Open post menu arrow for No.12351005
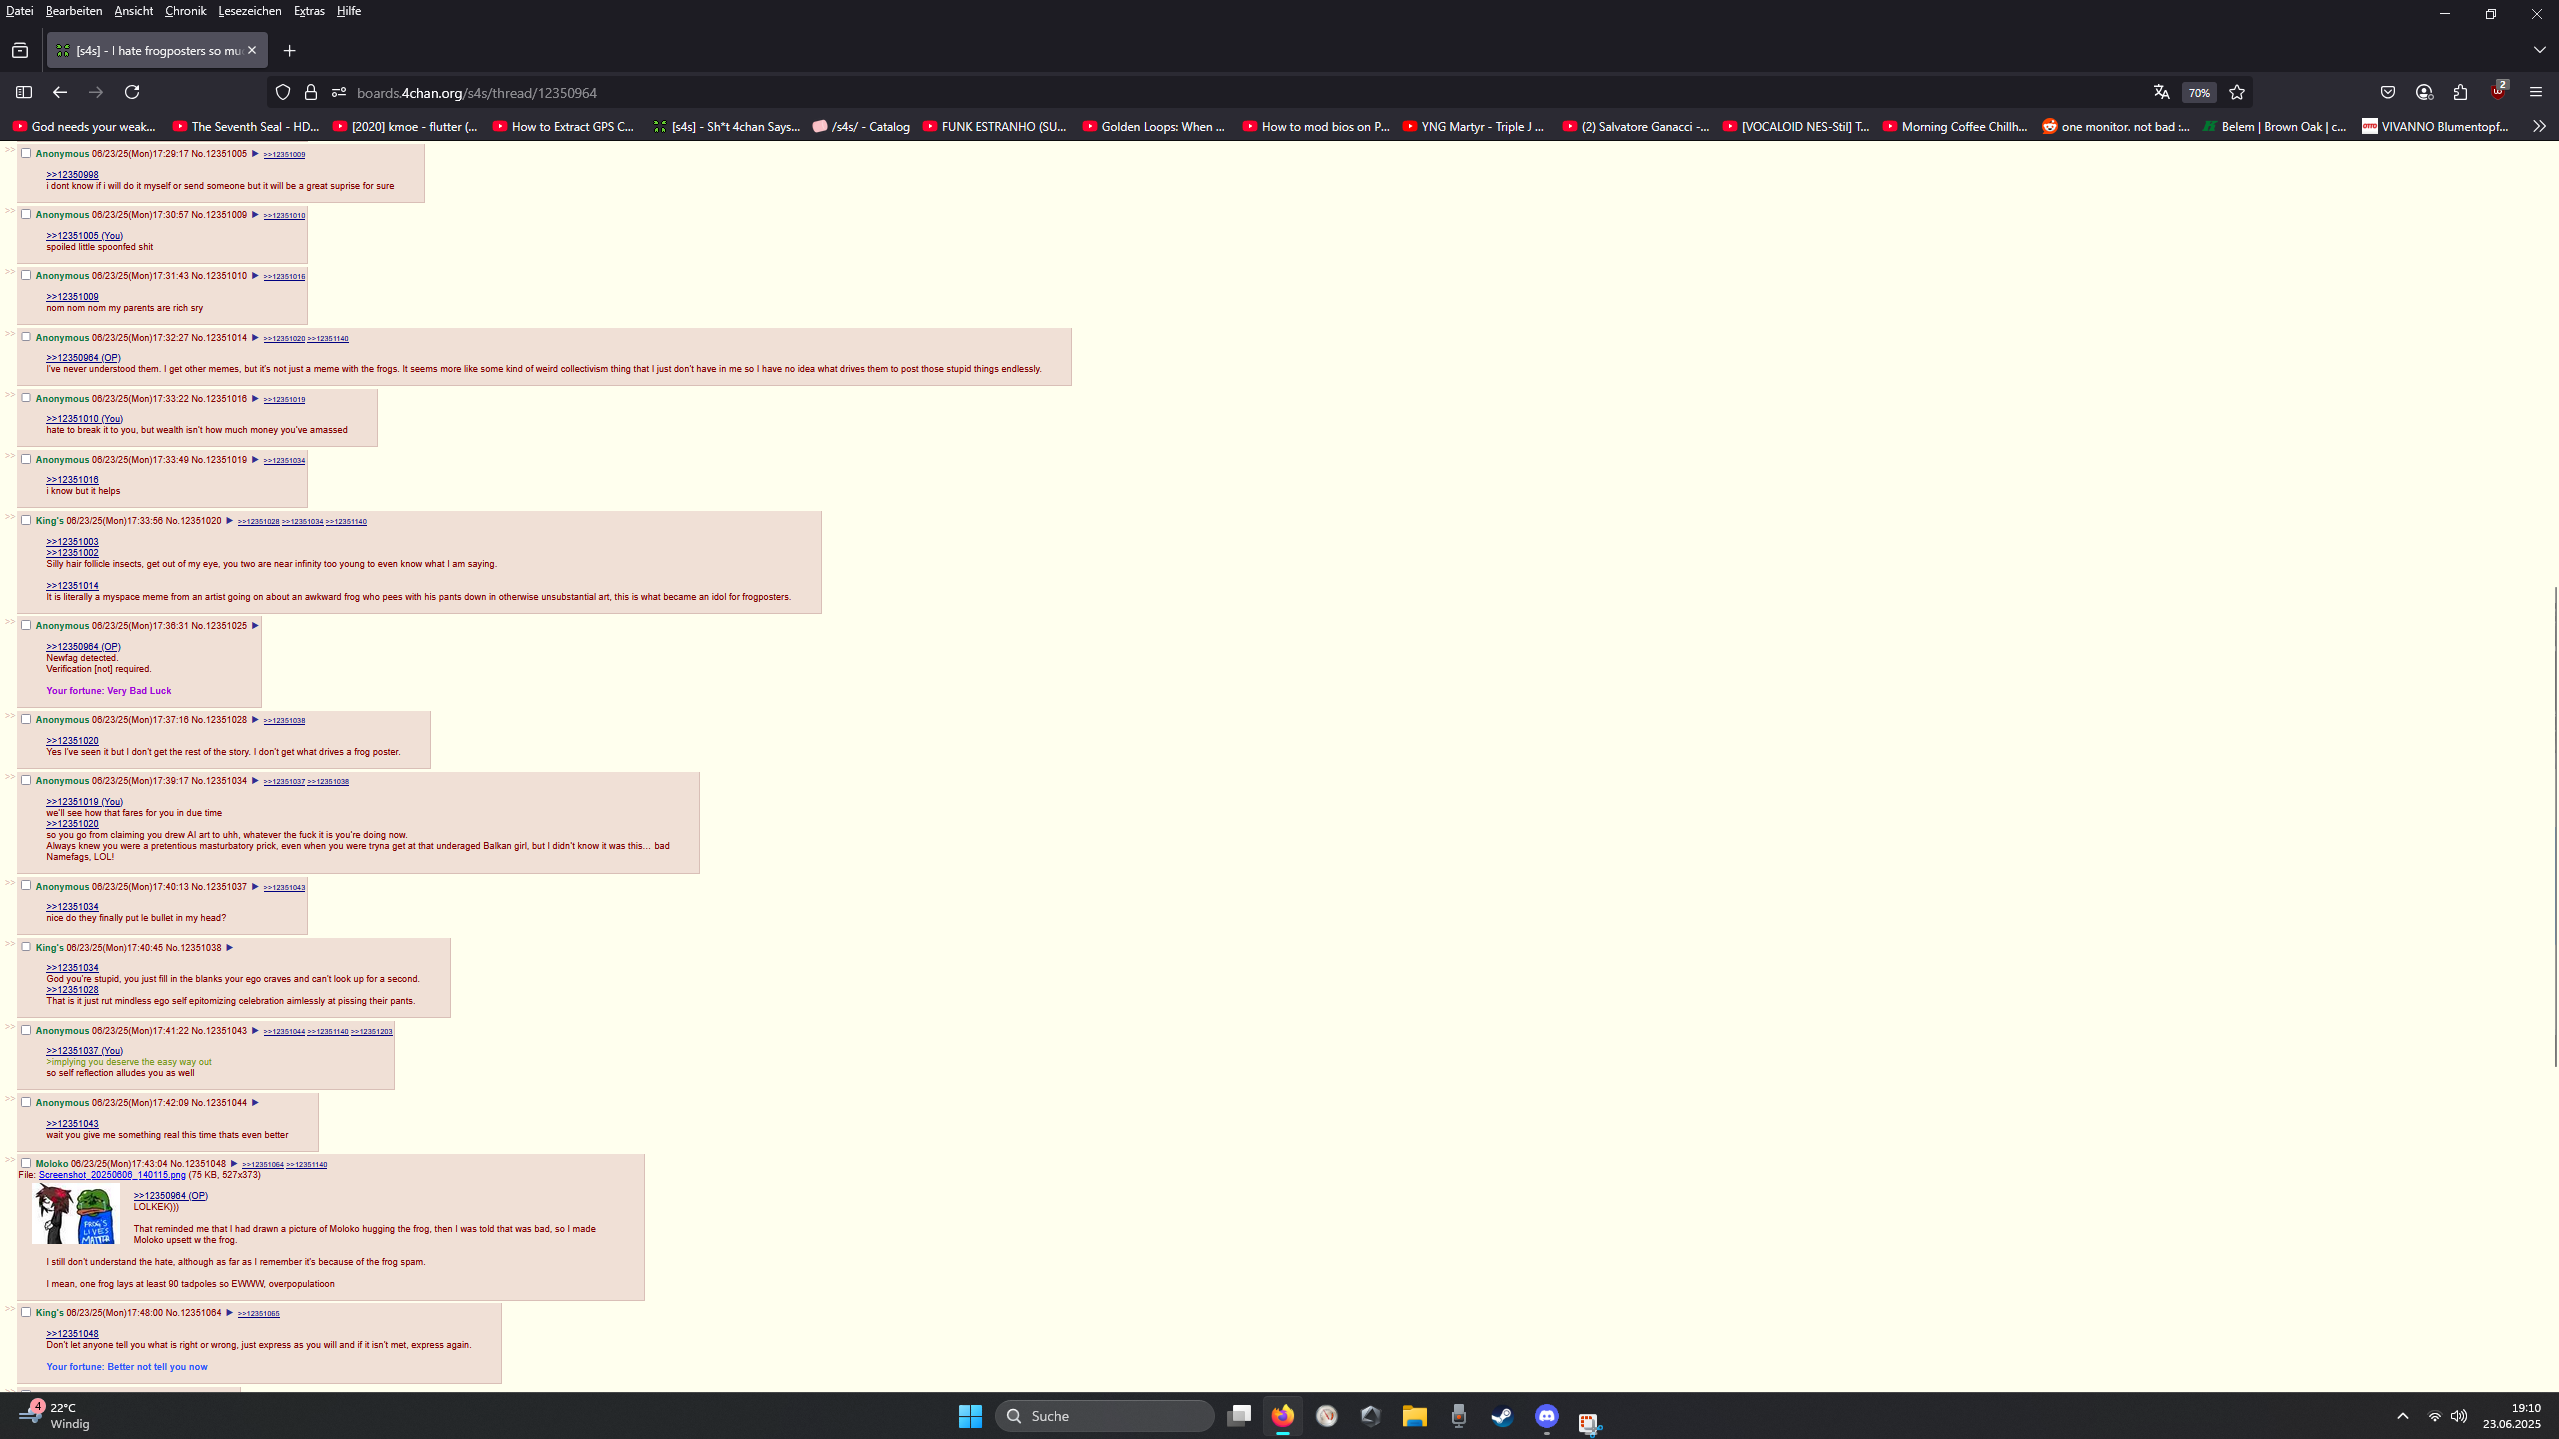This screenshot has height=1439, width=2559. pyautogui.click(x=255, y=154)
